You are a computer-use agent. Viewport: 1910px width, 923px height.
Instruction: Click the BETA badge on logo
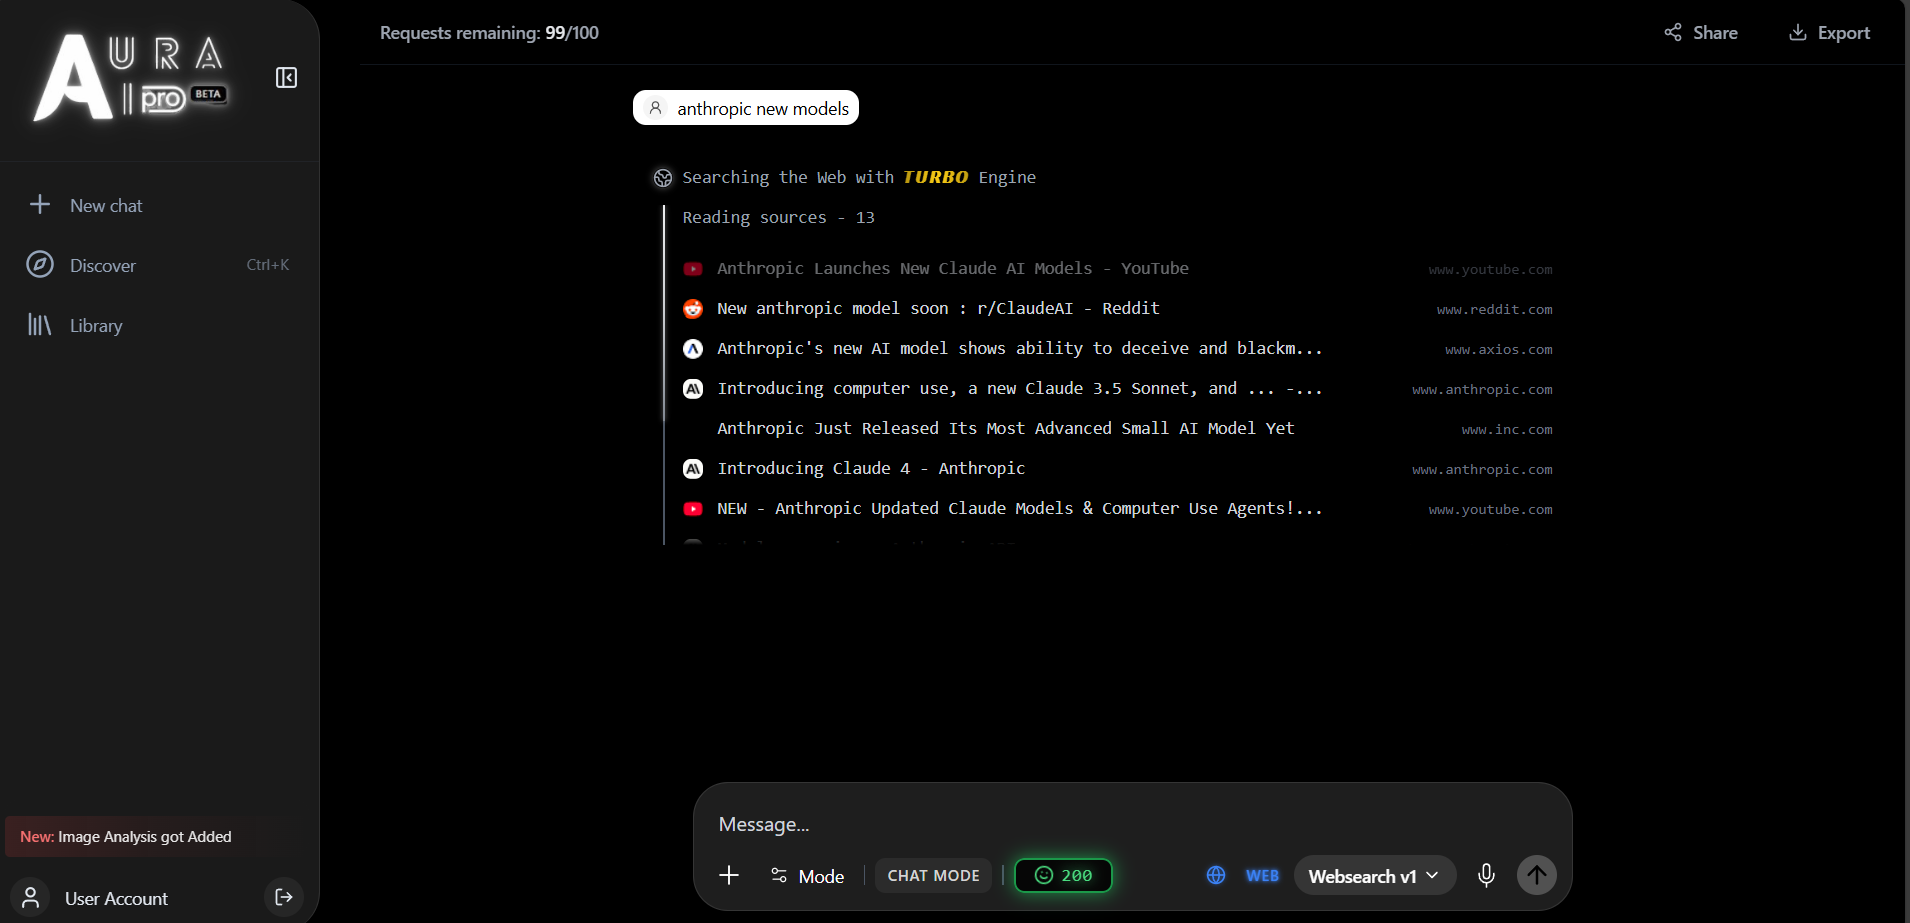(x=208, y=94)
